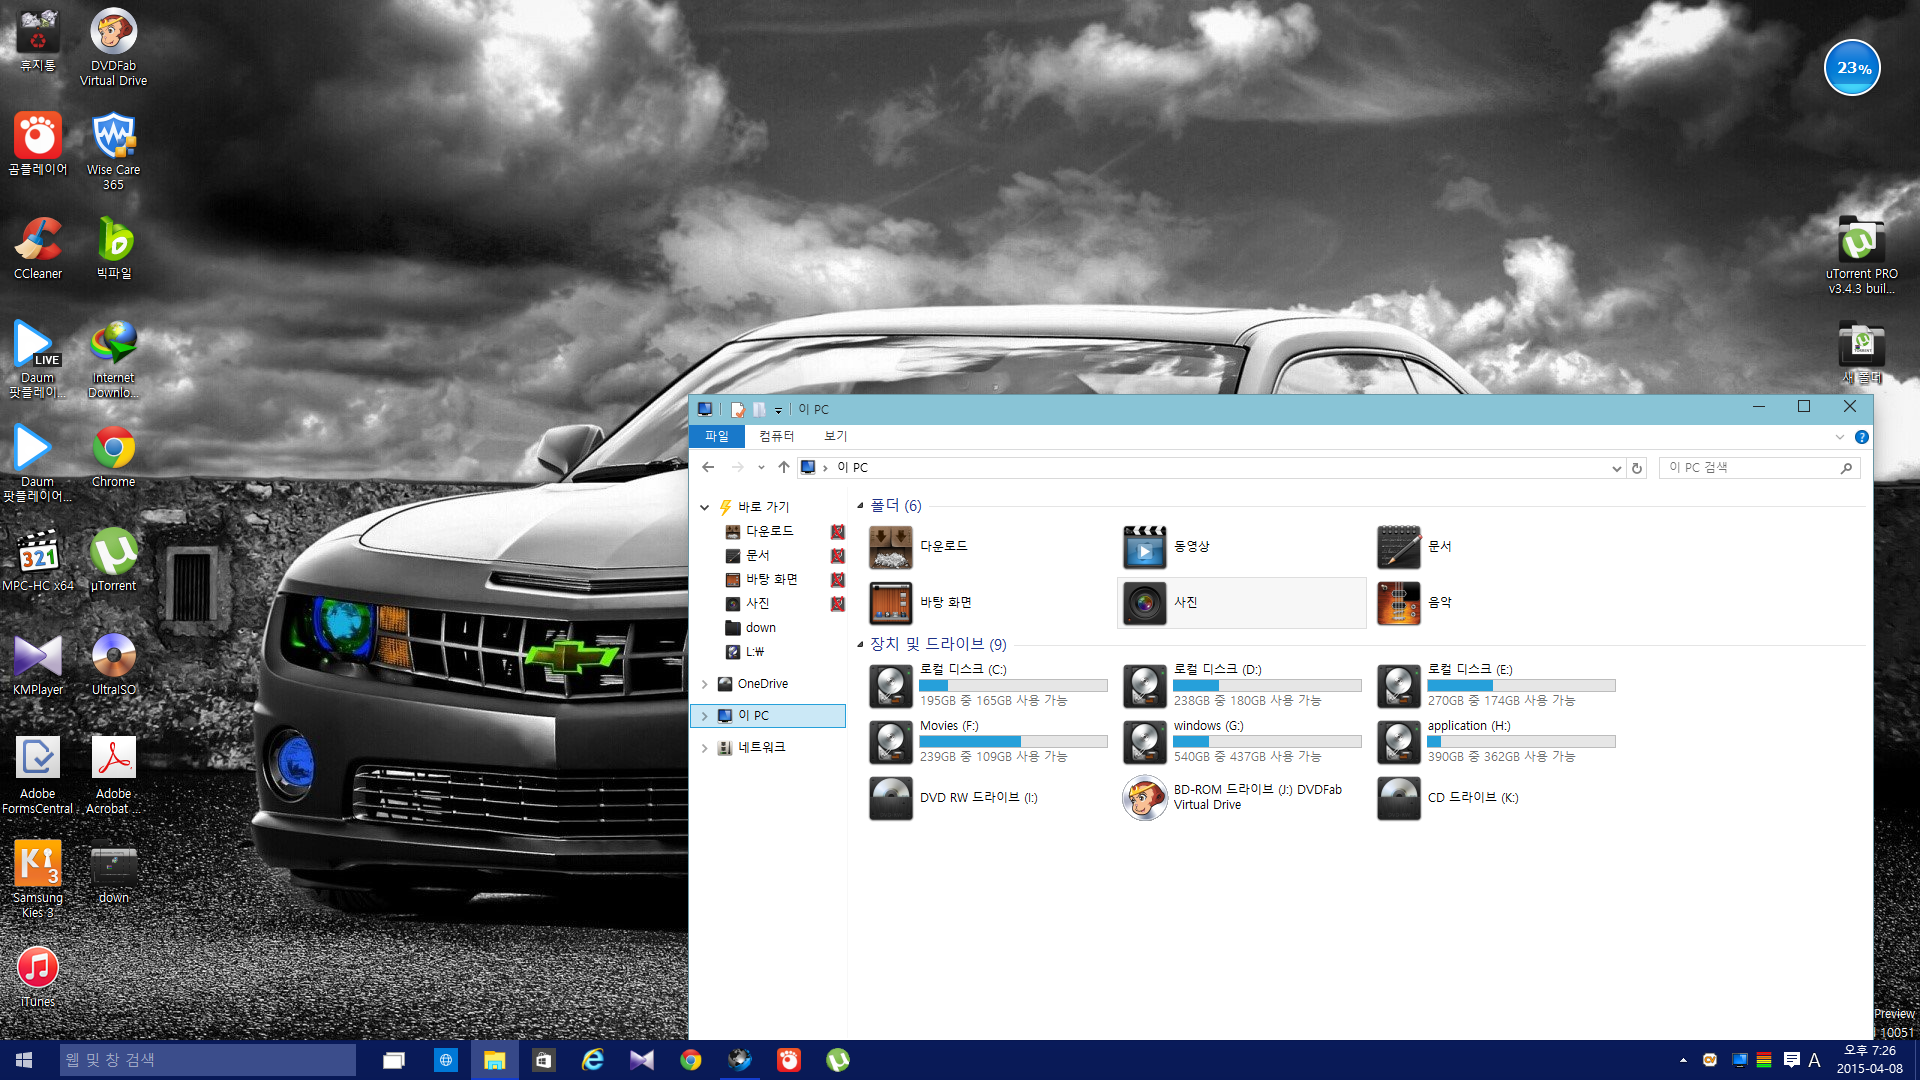The height and width of the screenshot is (1080, 1920).
Task: Collapse the 바로 가기 tree node
Action: (705, 508)
